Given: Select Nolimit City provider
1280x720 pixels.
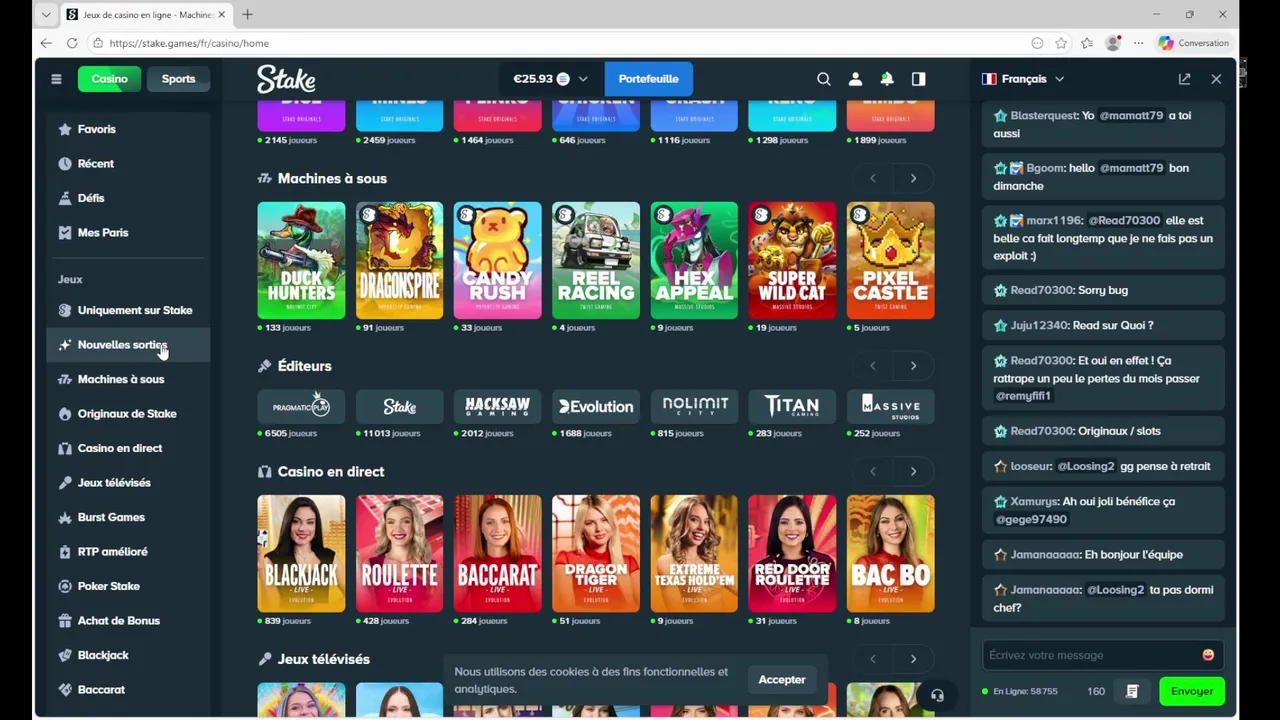Looking at the screenshot, I should 694,406.
